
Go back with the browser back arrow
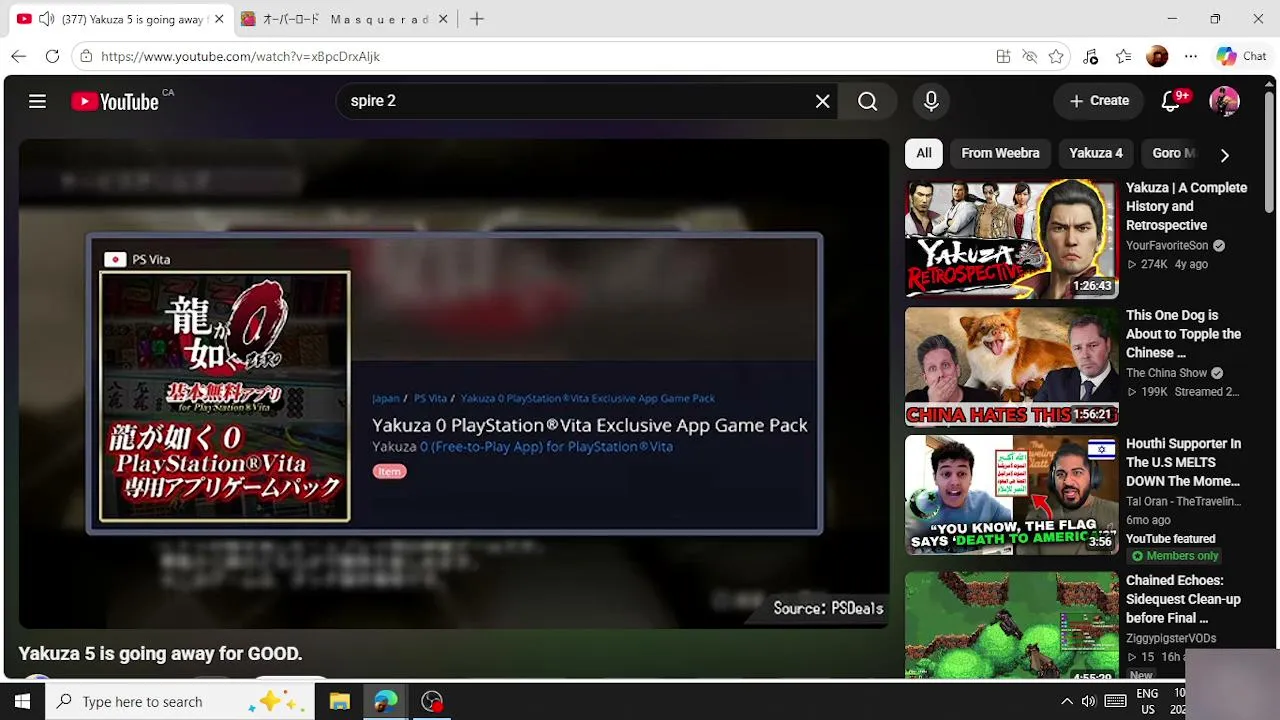(x=19, y=56)
